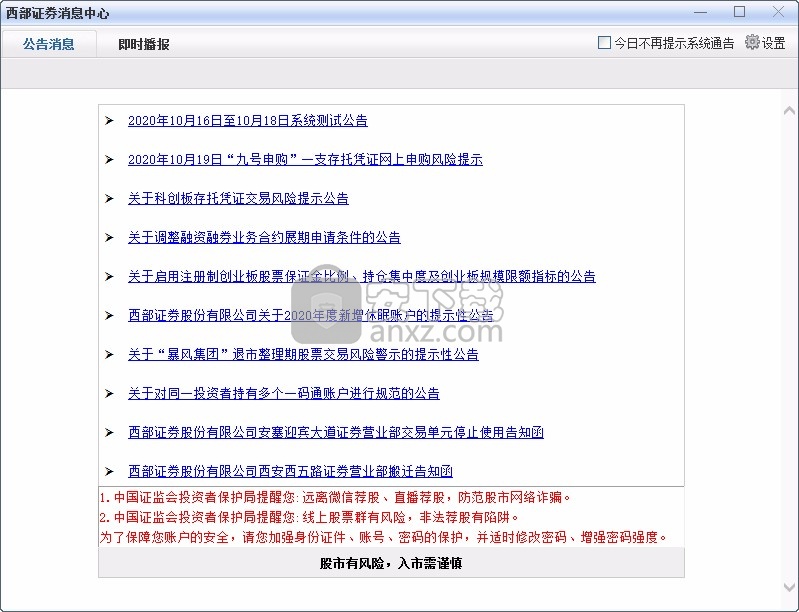Image resolution: width=799 pixels, height=612 pixels.
Task: Open the 2020年度新增休眠账户 提示性公告 link
Action: tap(310, 315)
